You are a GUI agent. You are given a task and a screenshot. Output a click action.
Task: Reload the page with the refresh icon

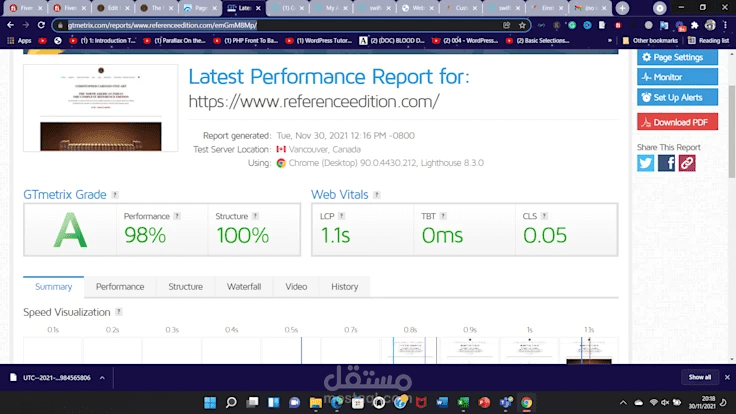point(41,25)
